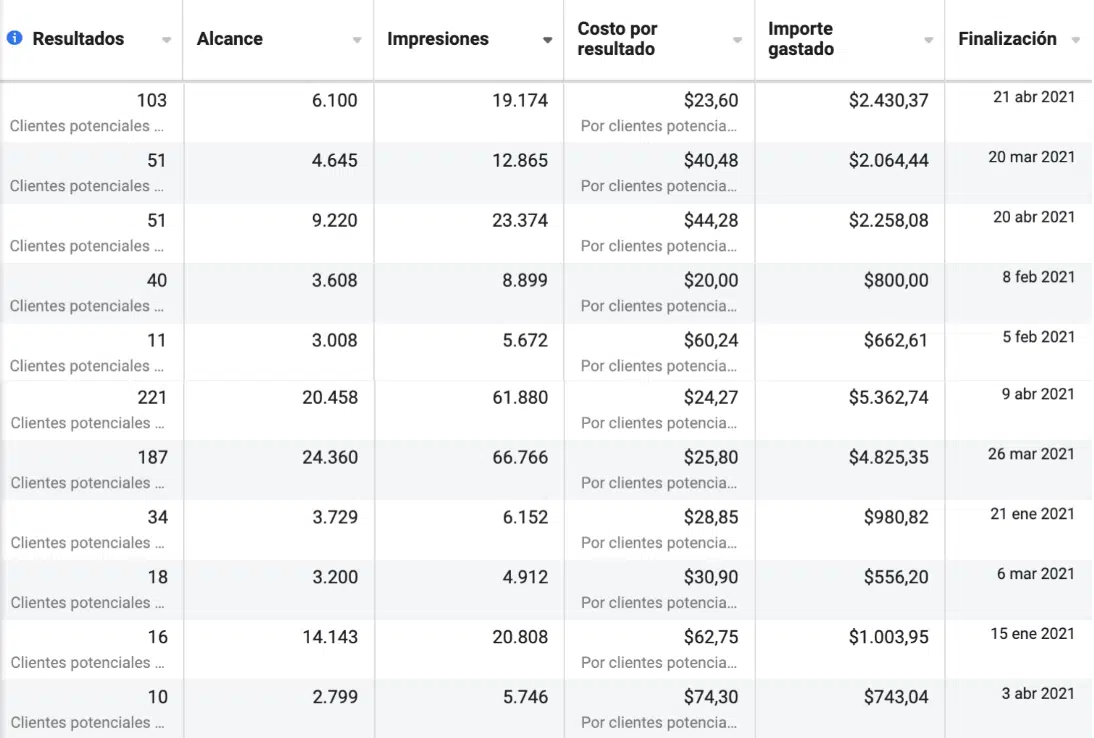
Task: Sort by the Impresiones header label
Action: coord(438,39)
